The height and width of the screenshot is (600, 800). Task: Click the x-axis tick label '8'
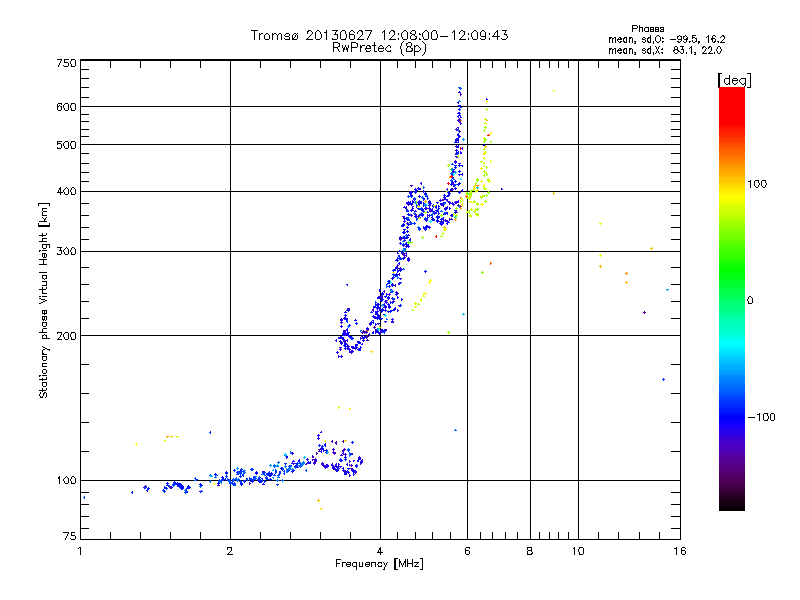coord(530,551)
